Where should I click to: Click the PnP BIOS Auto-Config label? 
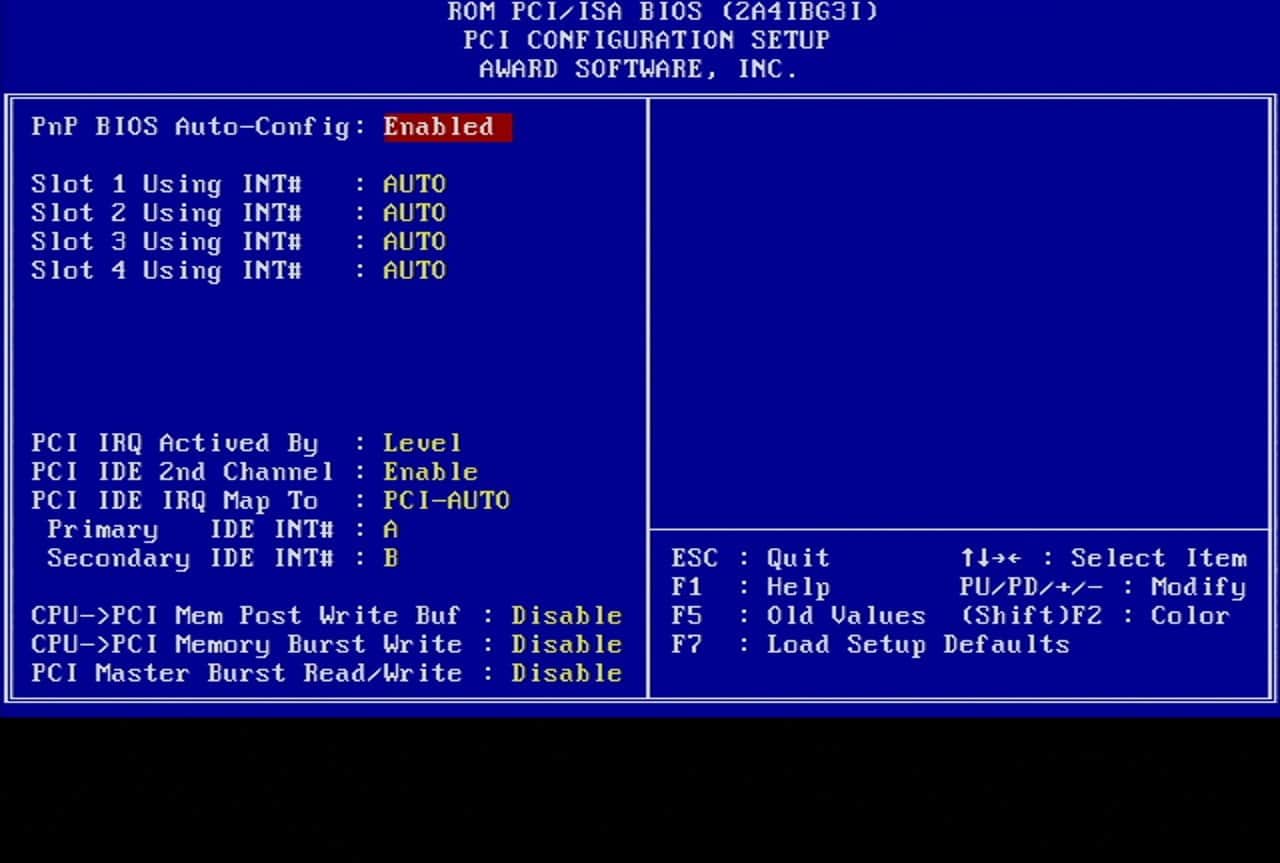point(199,127)
